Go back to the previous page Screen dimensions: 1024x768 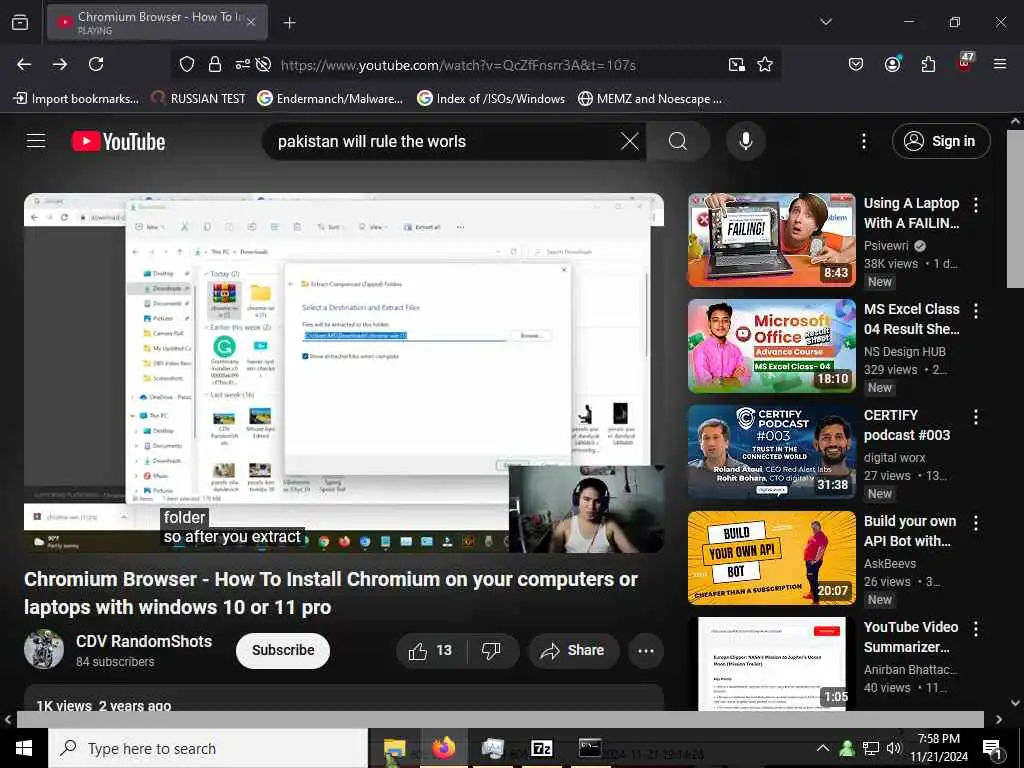(24, 64)
